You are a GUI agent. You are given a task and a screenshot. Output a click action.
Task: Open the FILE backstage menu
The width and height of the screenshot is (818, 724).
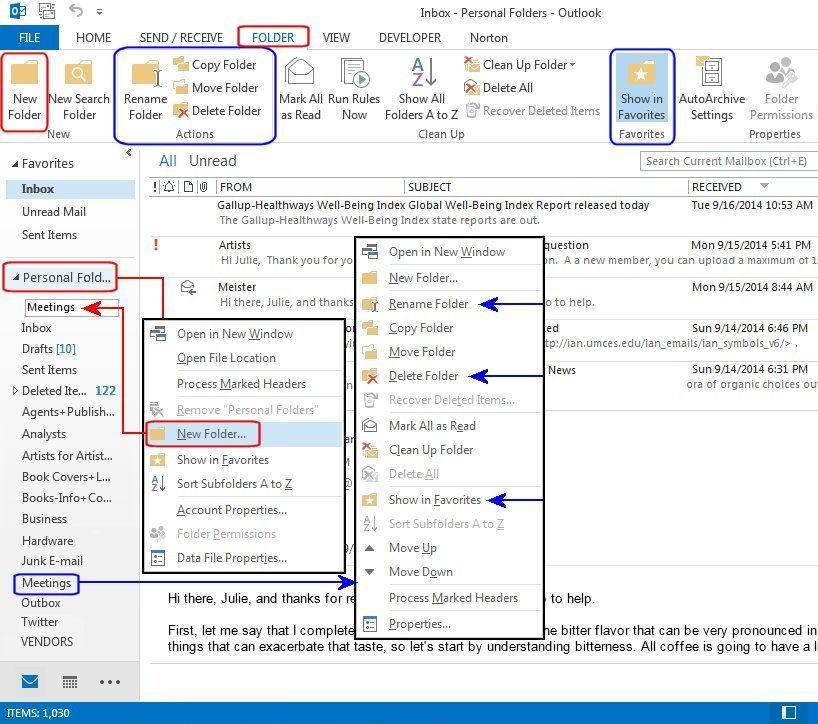point(29,38)
